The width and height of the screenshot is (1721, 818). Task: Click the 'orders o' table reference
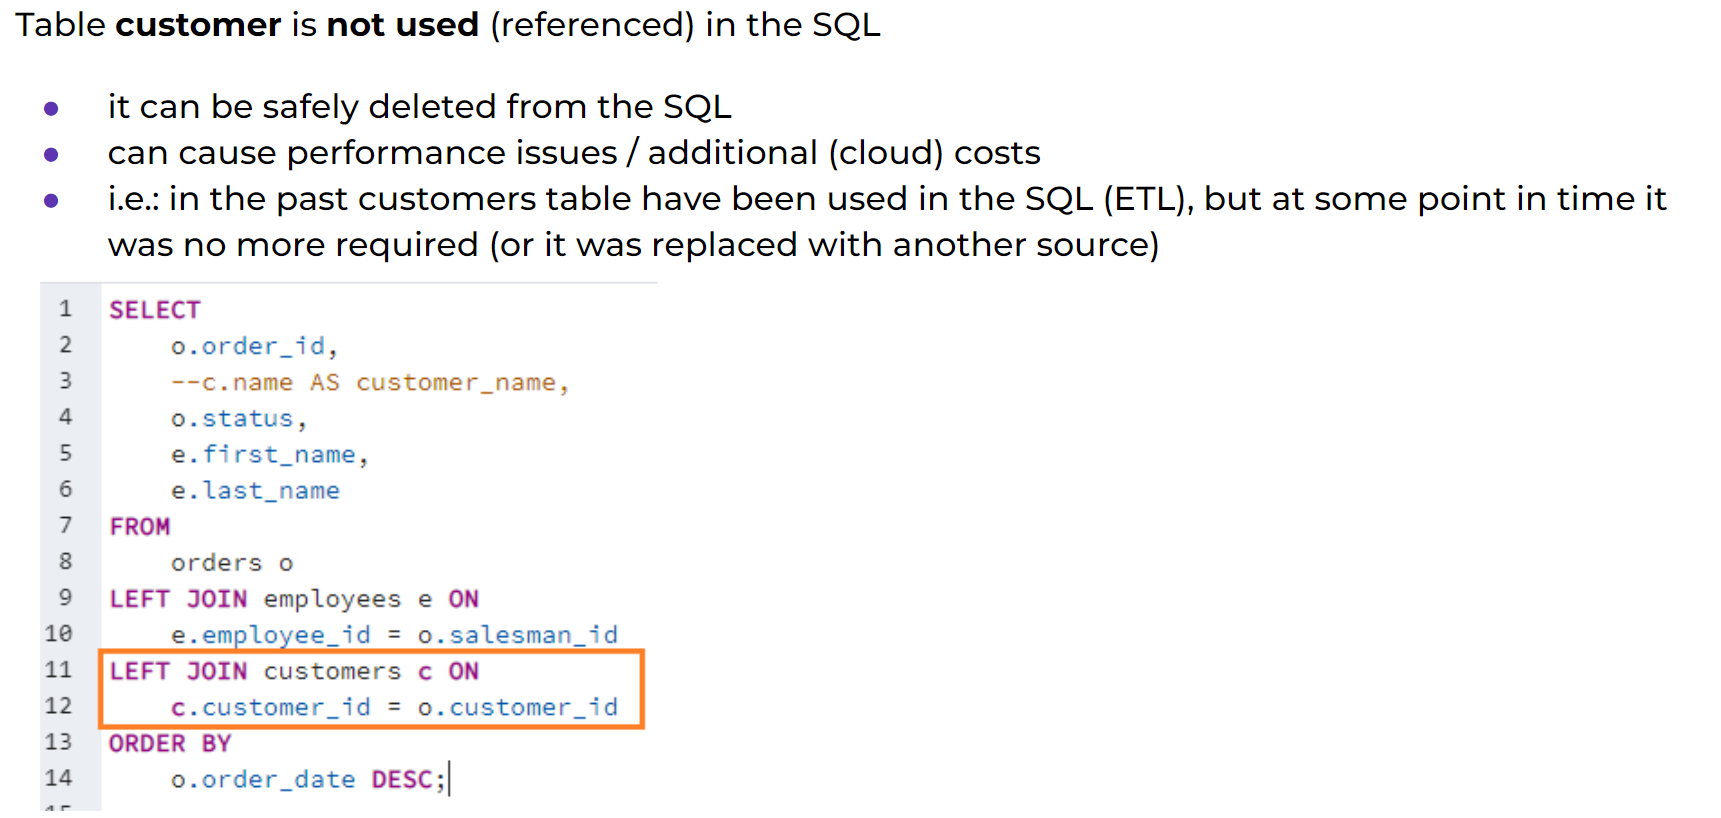click(x=231, y=563)
